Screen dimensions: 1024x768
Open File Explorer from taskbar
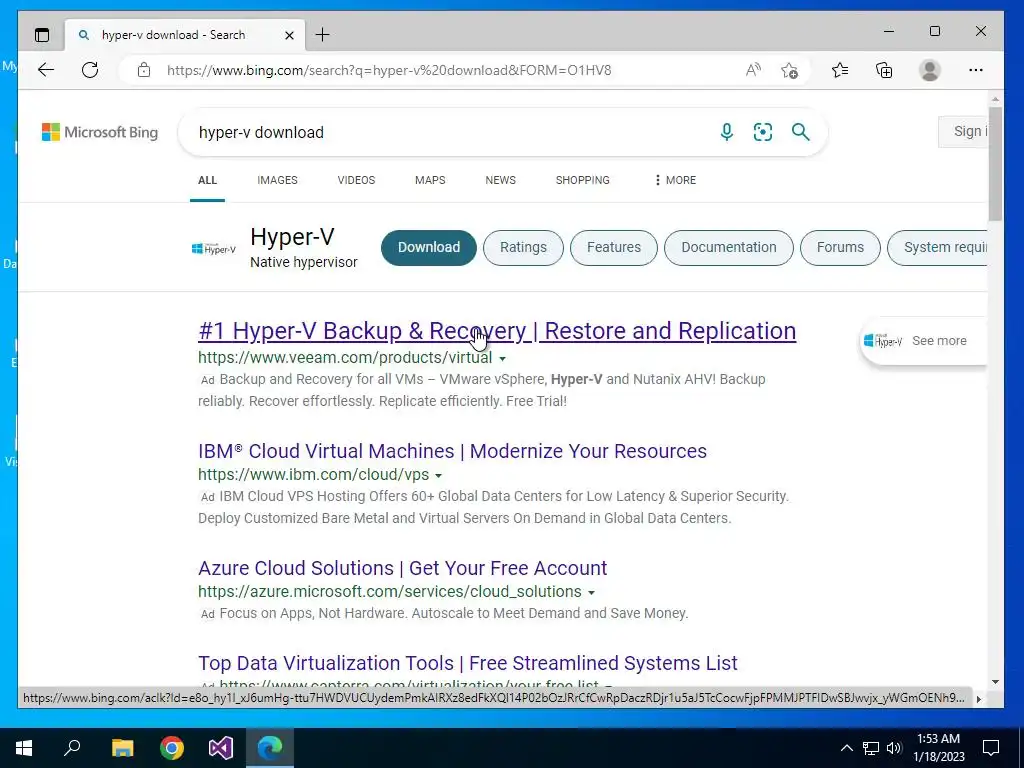[x=122, y=748]
